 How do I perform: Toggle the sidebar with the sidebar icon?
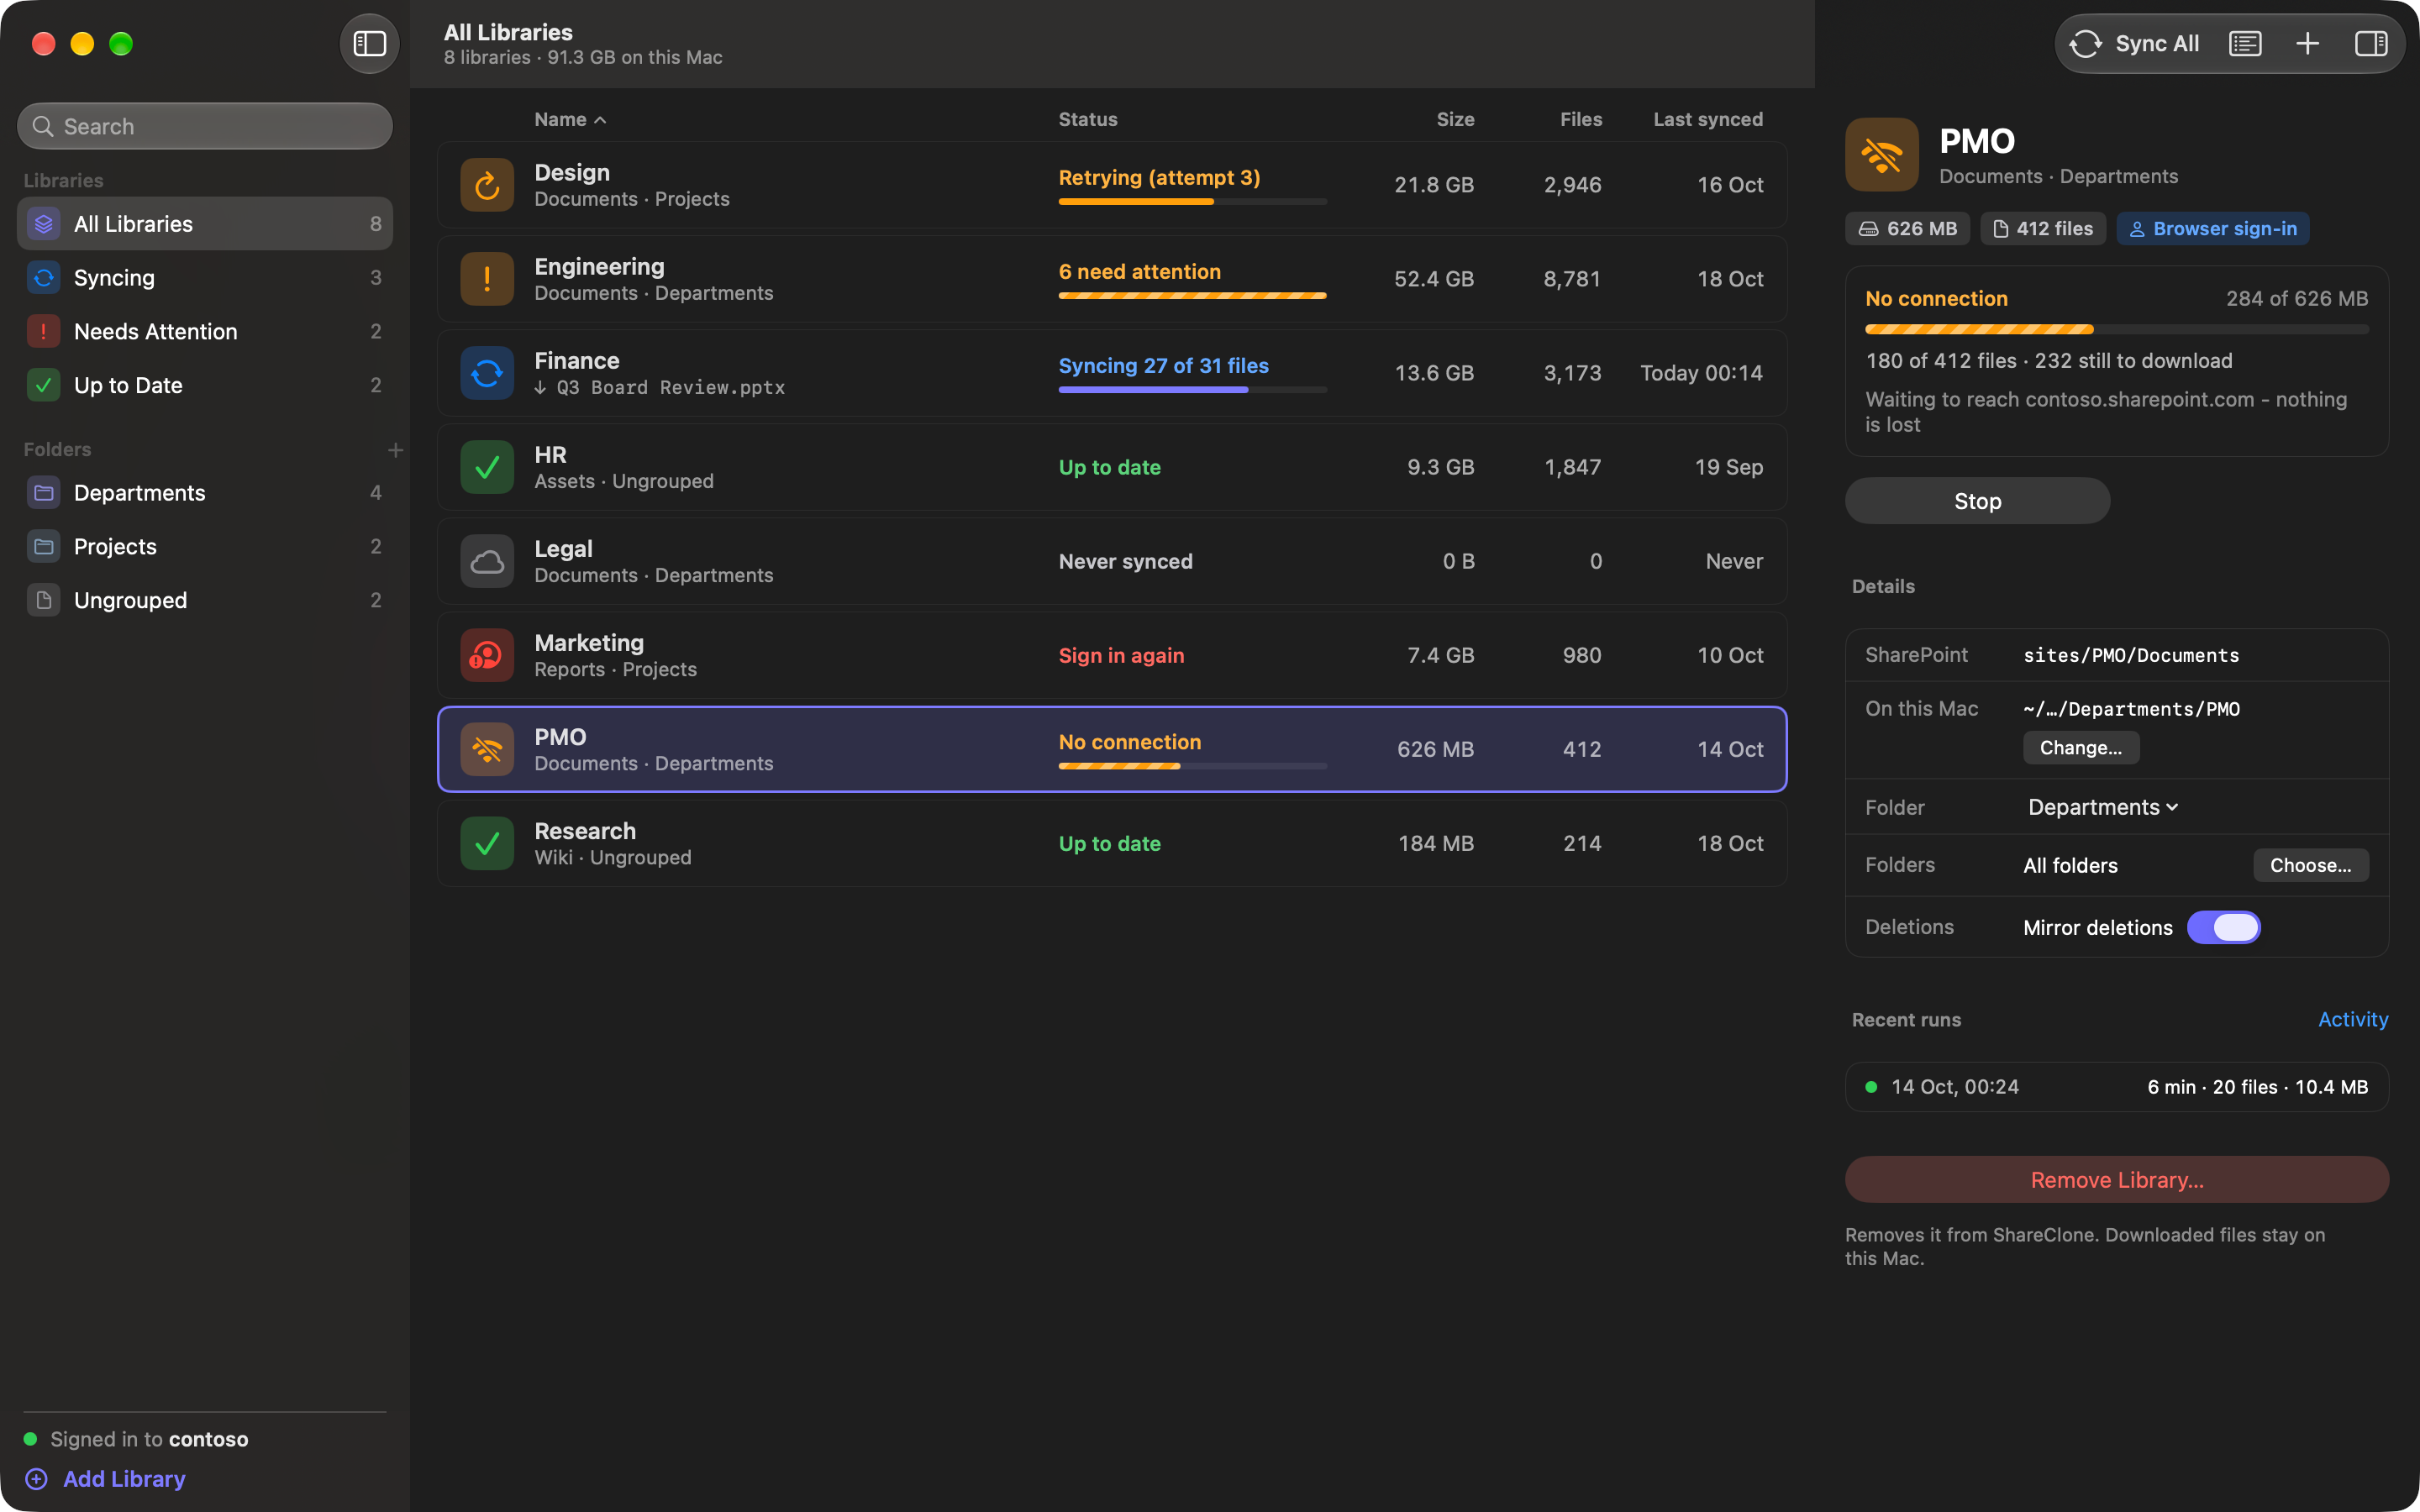[369, 44]
